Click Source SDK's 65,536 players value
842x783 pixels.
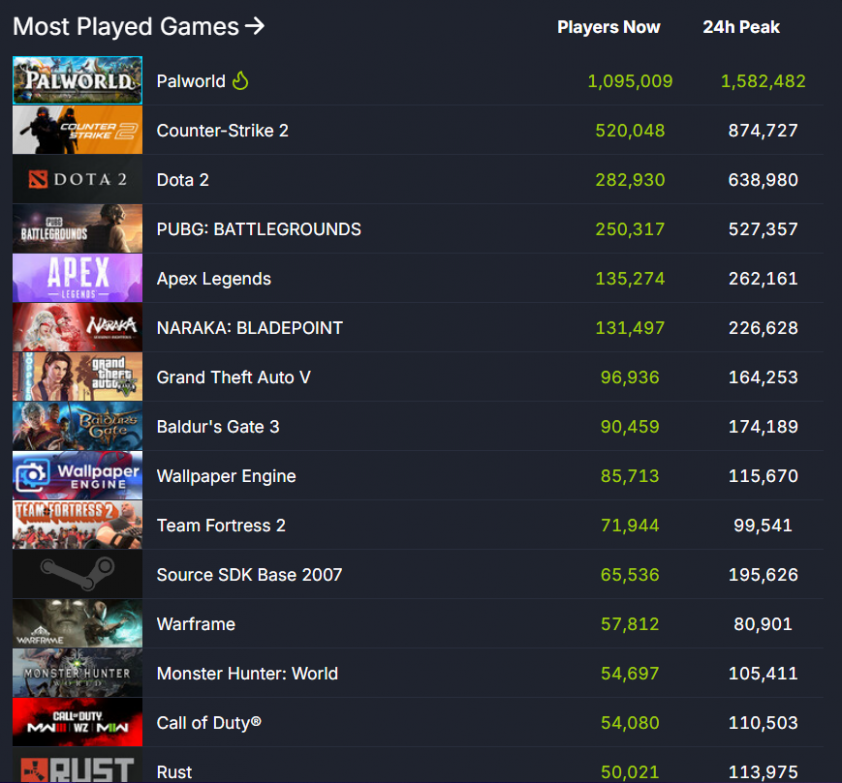630,575
